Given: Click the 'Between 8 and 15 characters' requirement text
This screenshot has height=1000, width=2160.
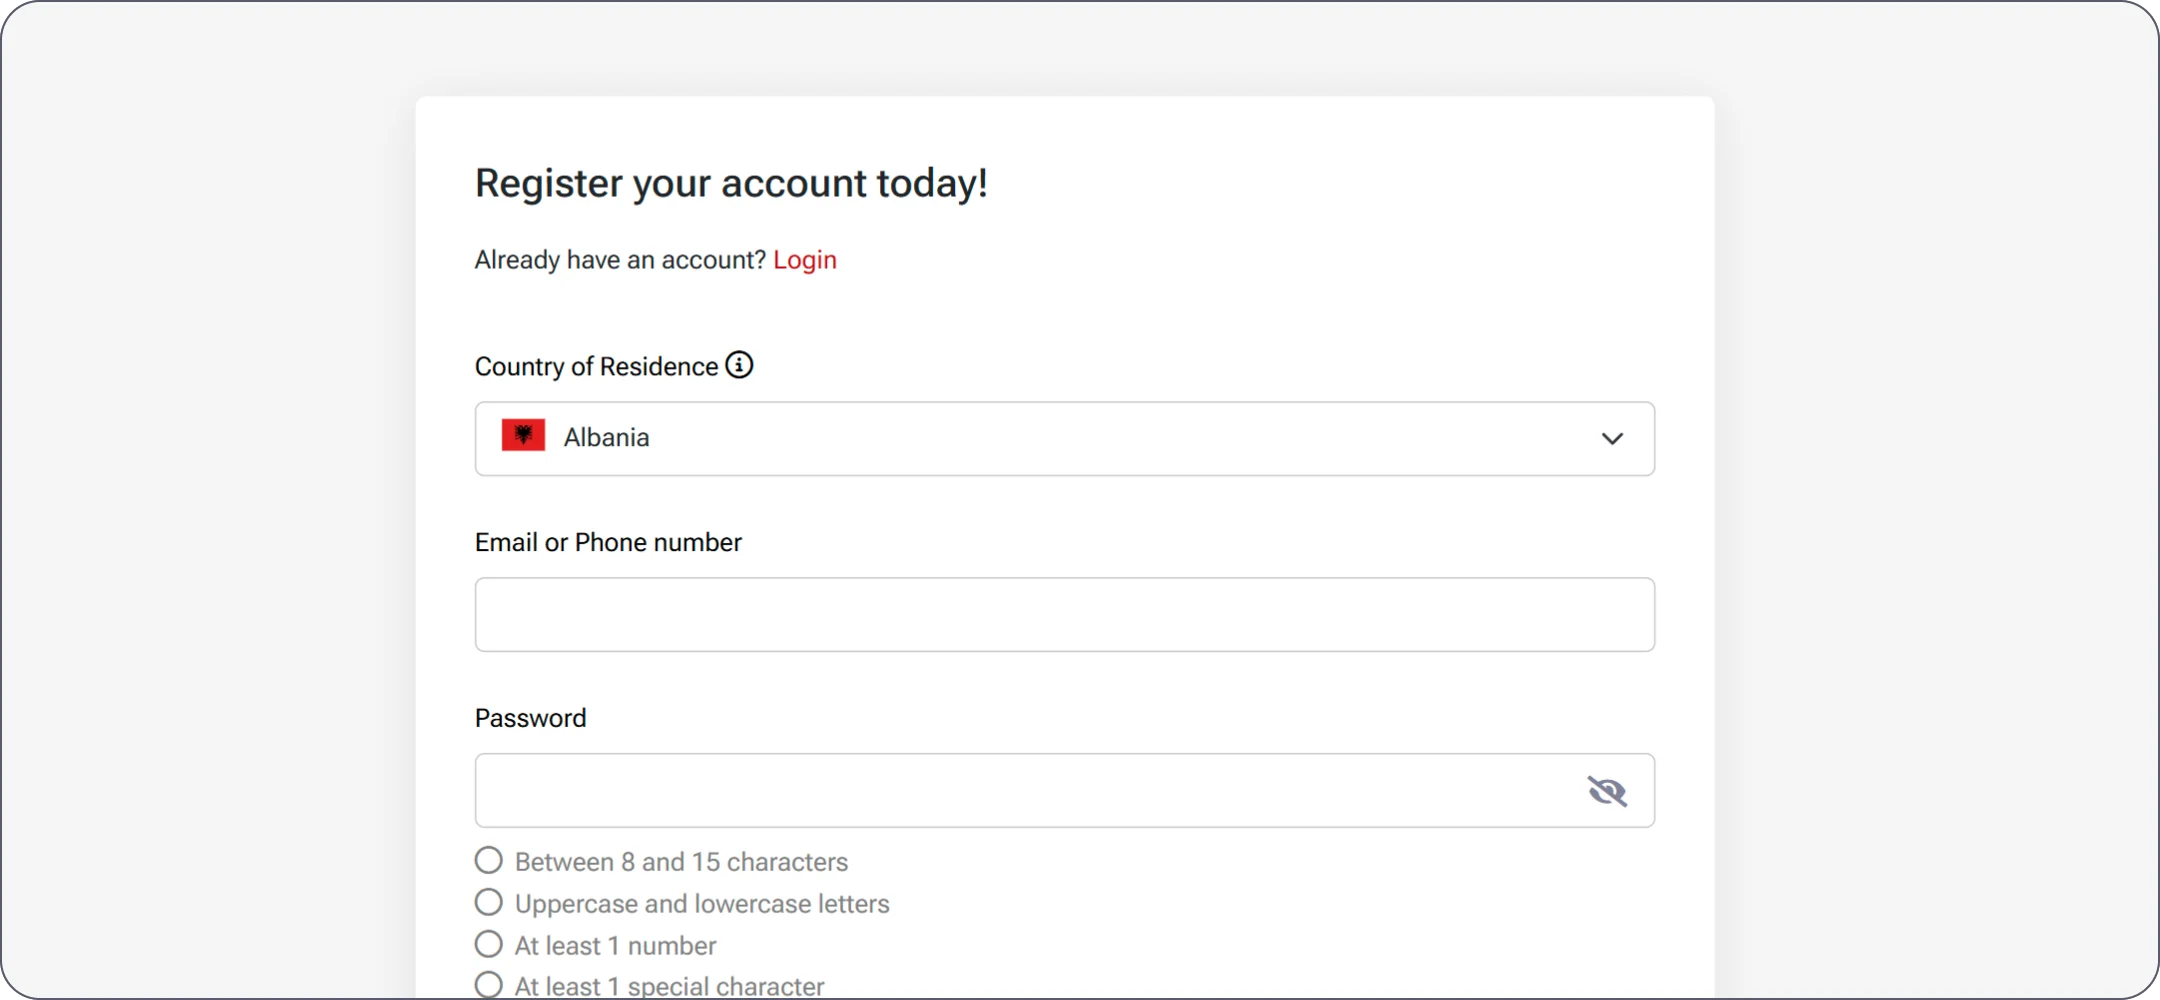Looking at the screenshot, I should pyautogui.click(x=681, y=862).
